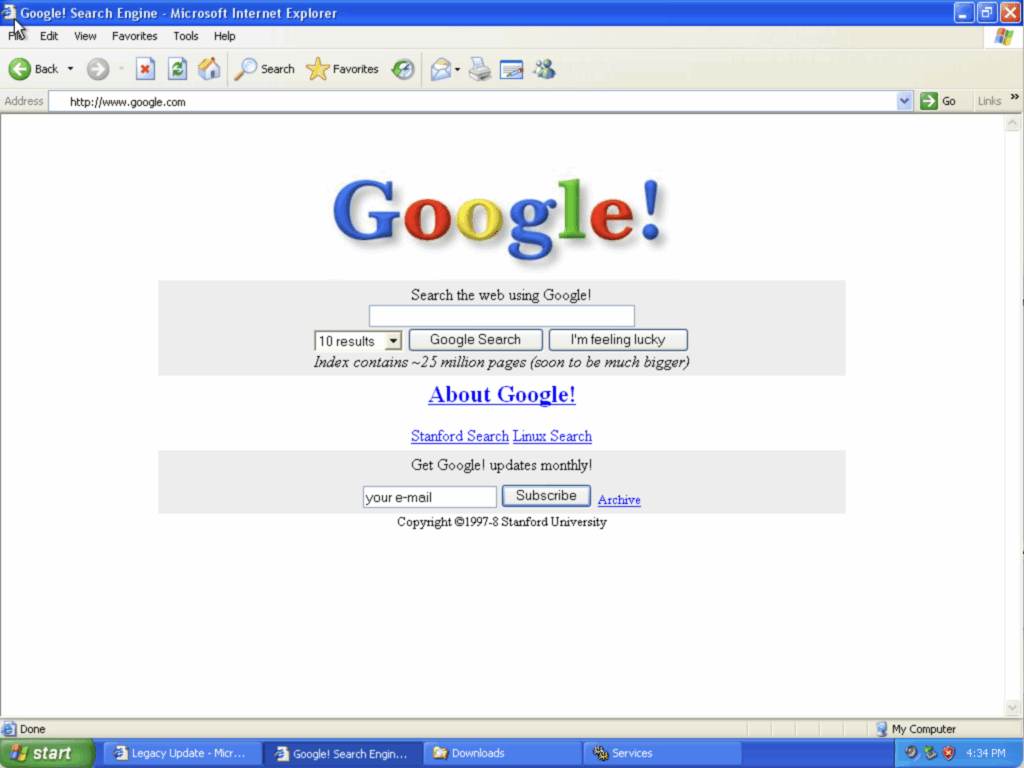Open the History toolbar icon
Viewport: 1024px width, 768px height.
coord(403,69)
